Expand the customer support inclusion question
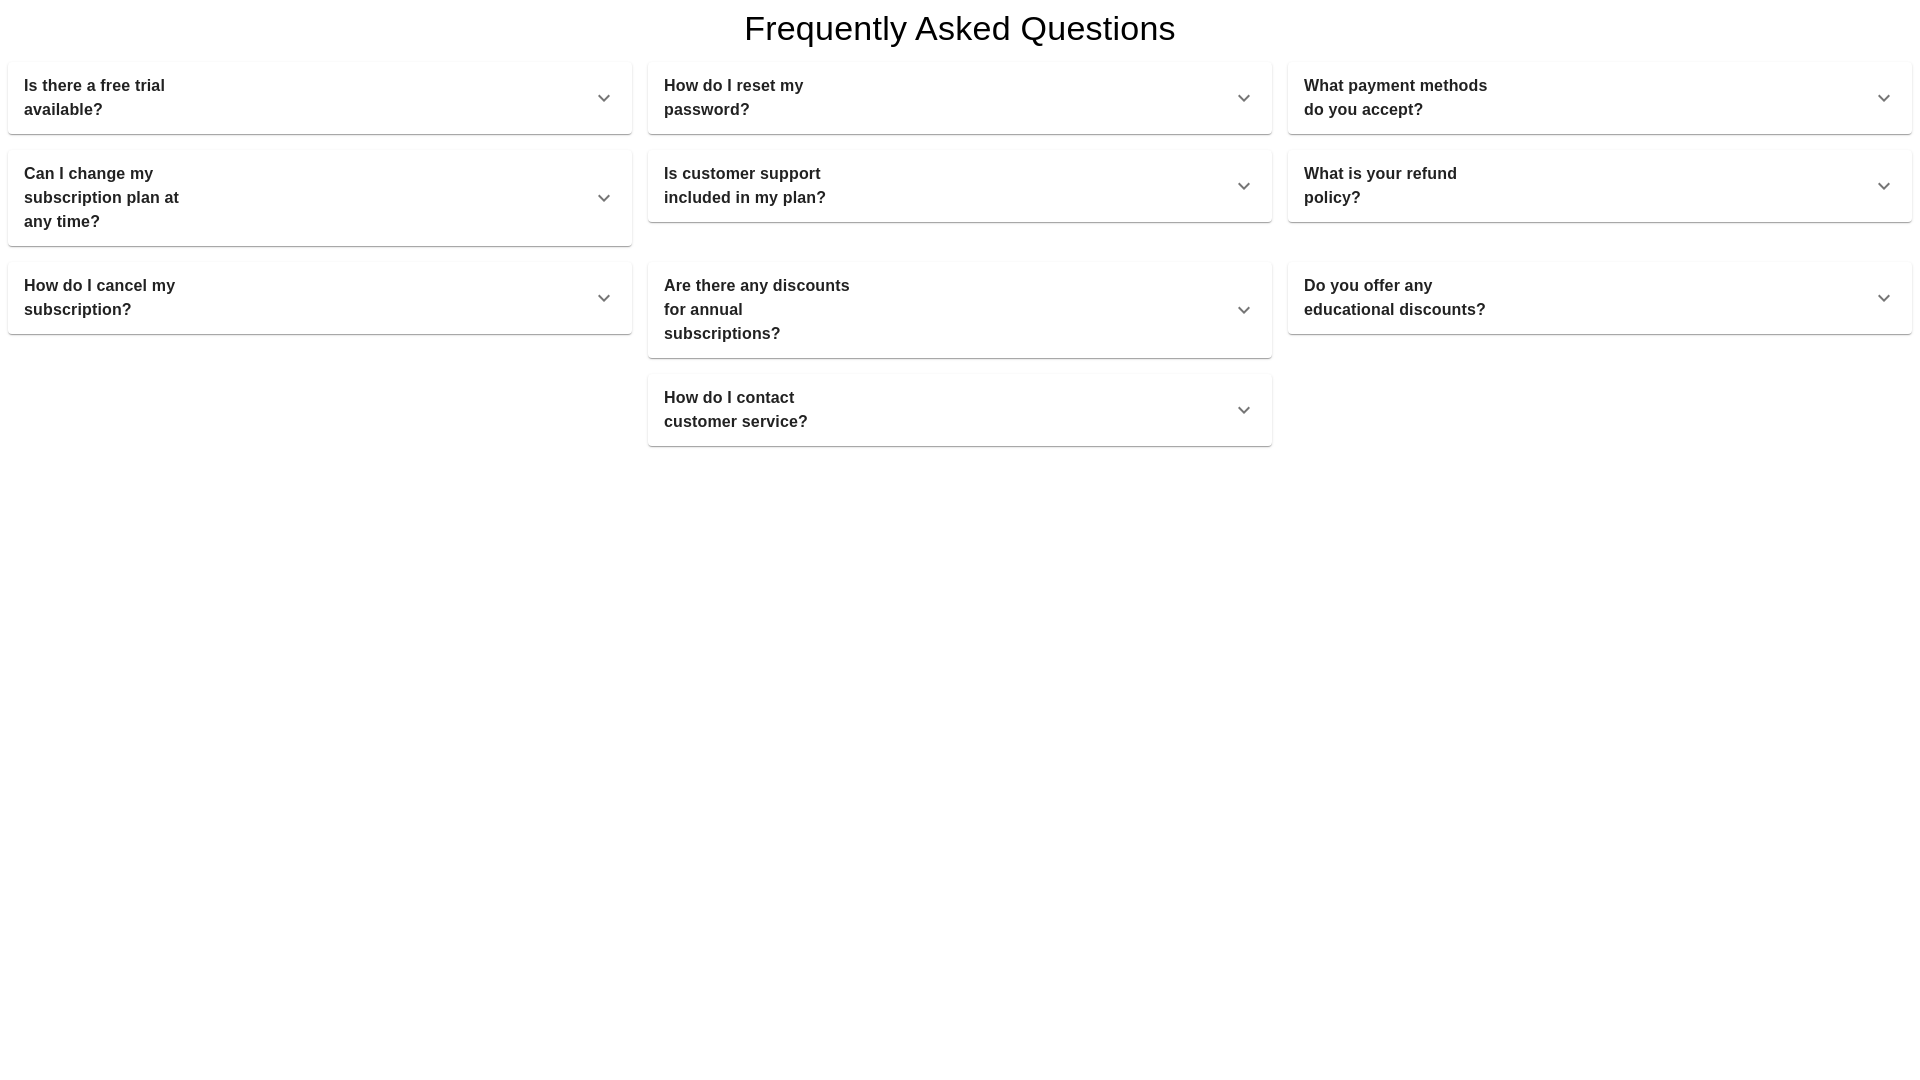This screenshot has width=1920, height=1080. [959, 185]
